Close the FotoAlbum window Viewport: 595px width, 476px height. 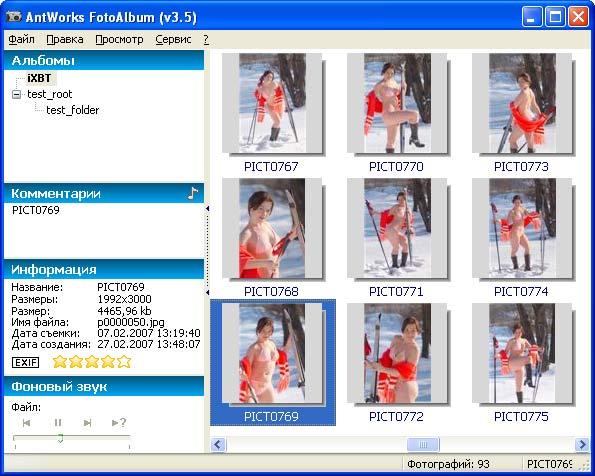tap(578, 17)
